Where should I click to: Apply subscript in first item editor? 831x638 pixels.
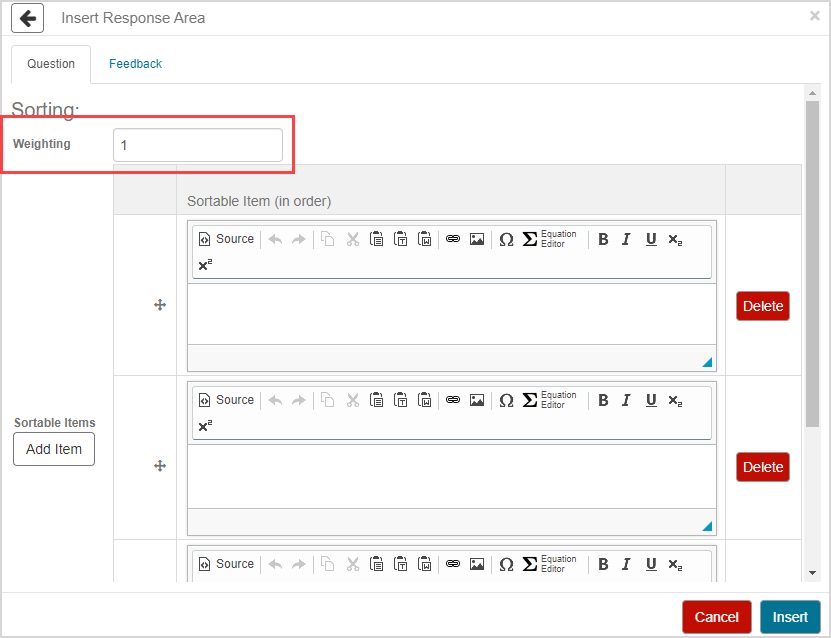click(x=675, y=239)
